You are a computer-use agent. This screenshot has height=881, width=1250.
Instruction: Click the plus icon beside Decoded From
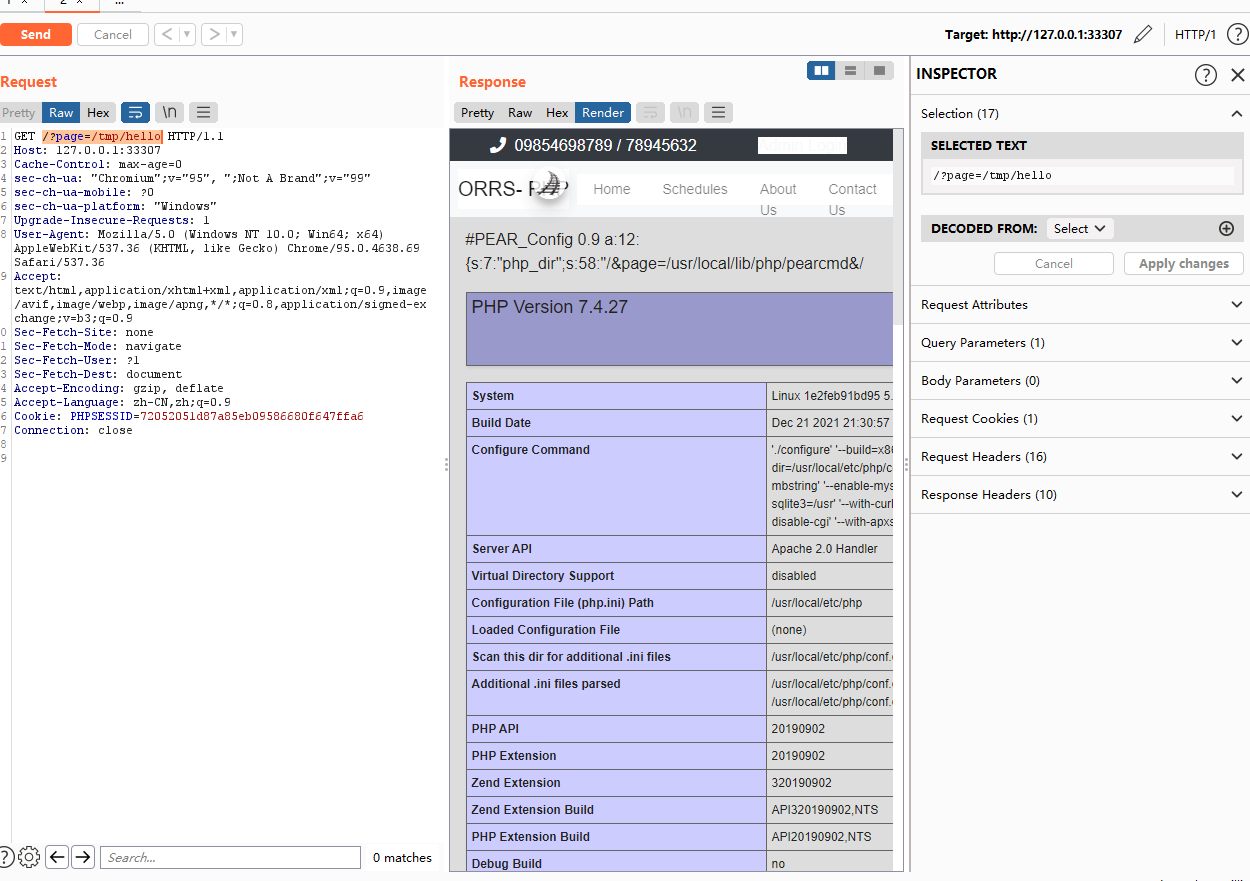(x=1227, y=229)
